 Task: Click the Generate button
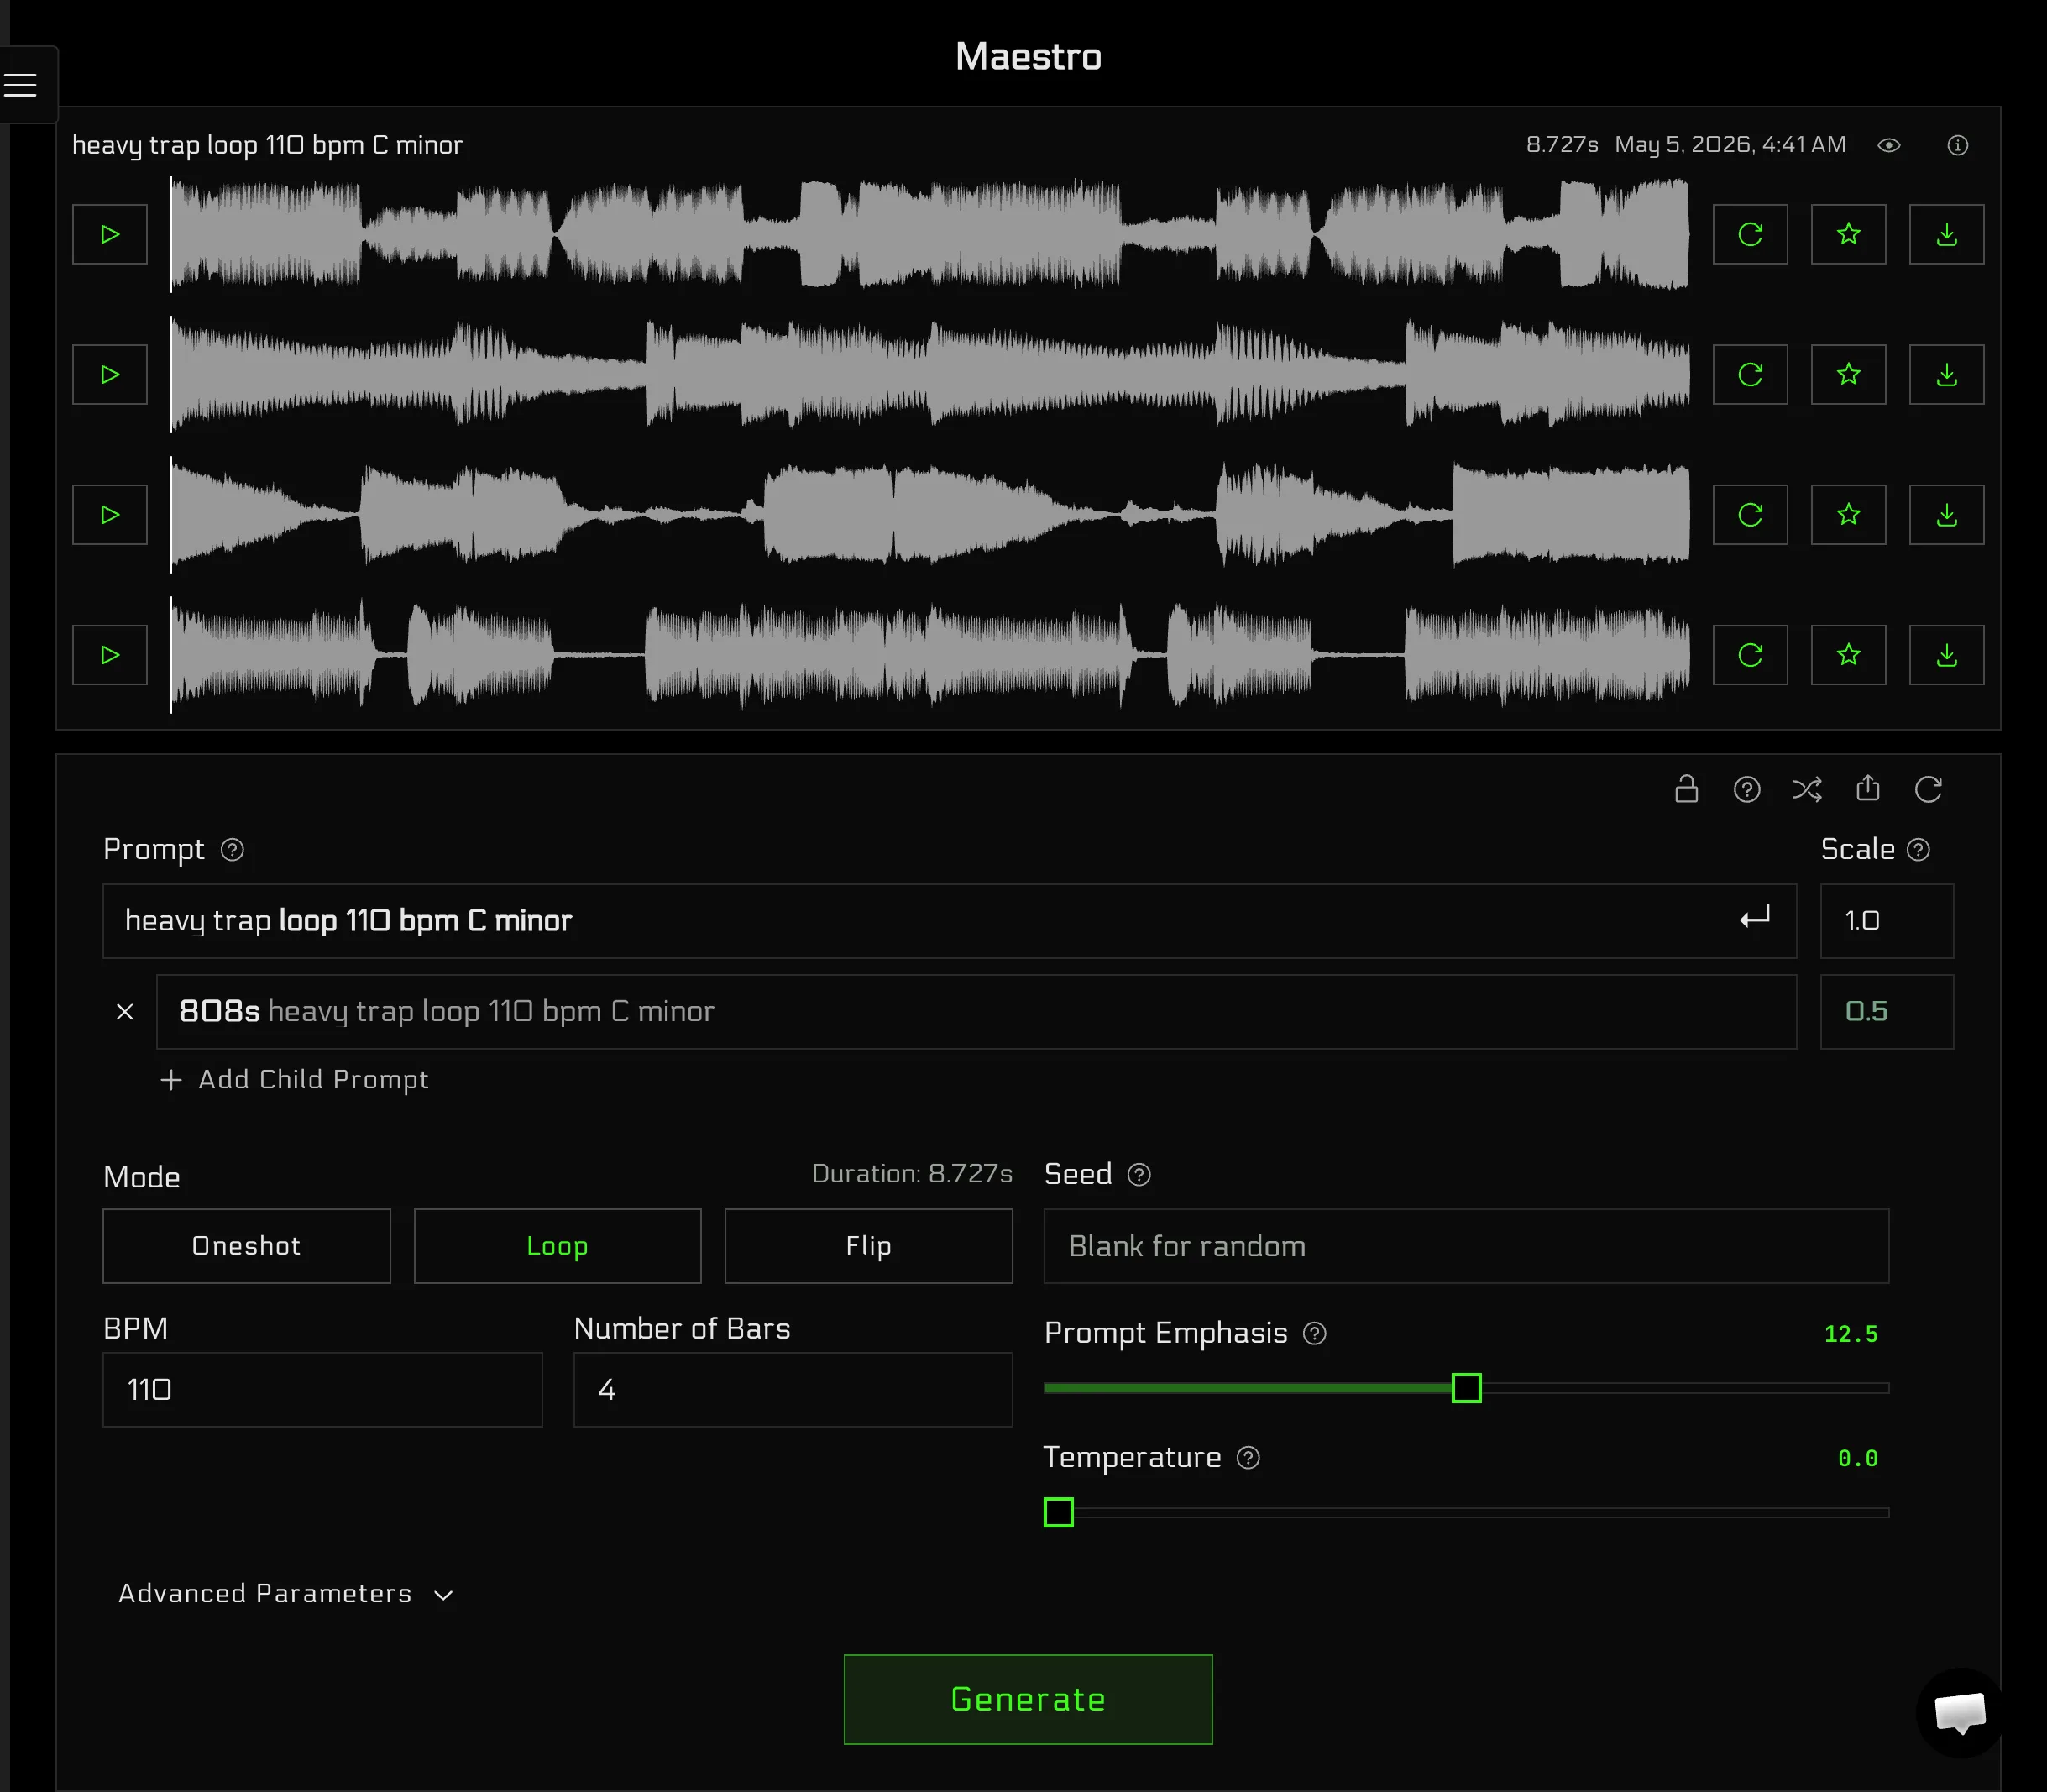pos(1028,1699)
